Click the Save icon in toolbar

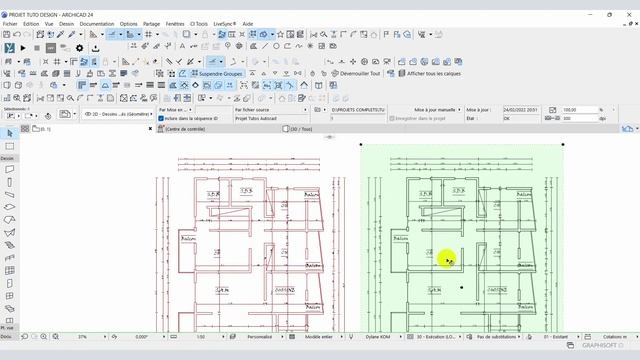point(7,35)
